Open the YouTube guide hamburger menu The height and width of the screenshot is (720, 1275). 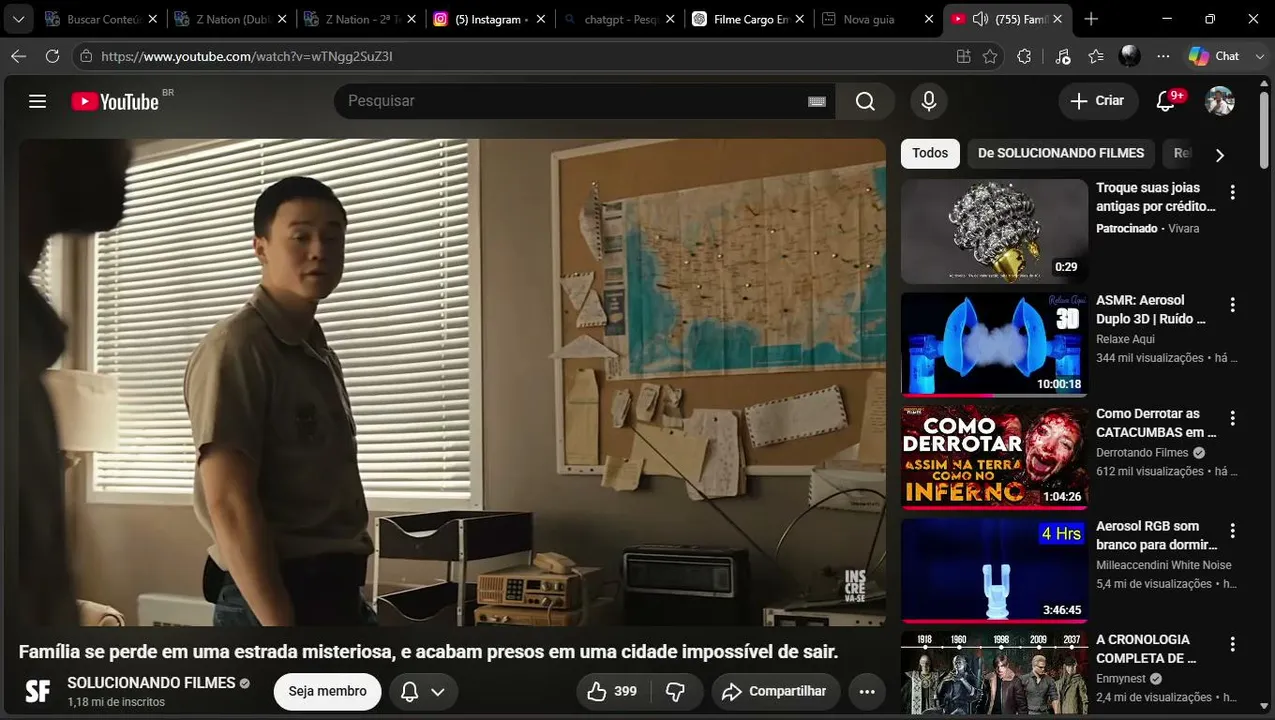(38, 101)
